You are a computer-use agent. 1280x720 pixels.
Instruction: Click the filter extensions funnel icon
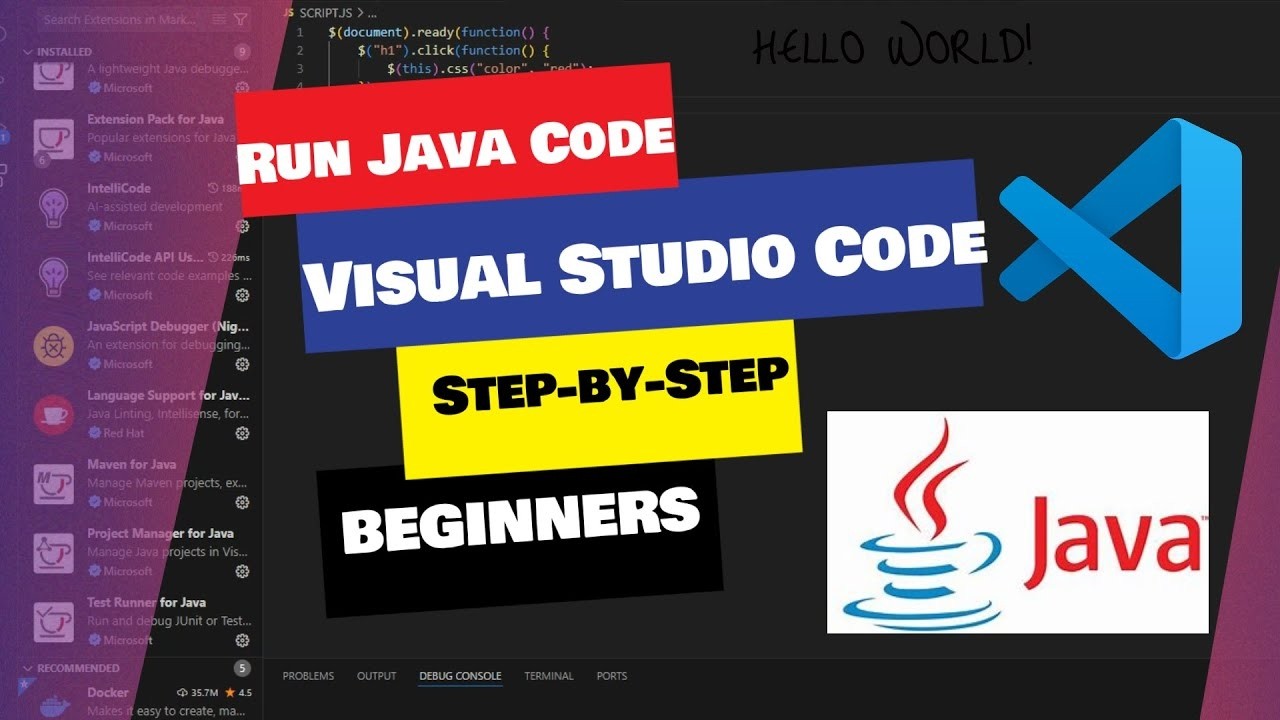point(240,19)
